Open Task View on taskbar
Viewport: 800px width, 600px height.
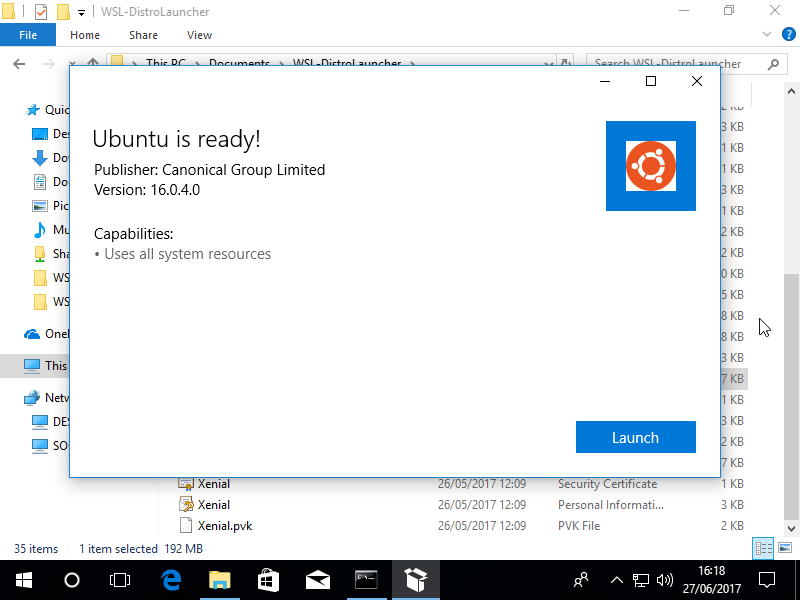click(x=120, y=580)
